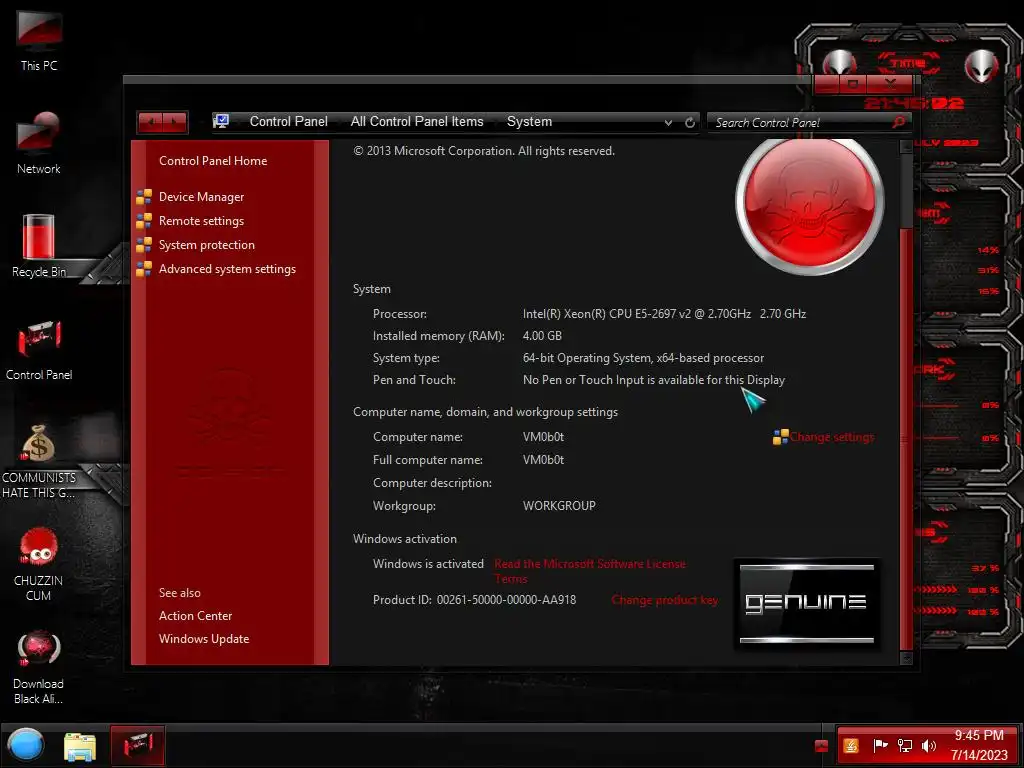
Task: Click the blue Start orb
Action: [25, 745]
